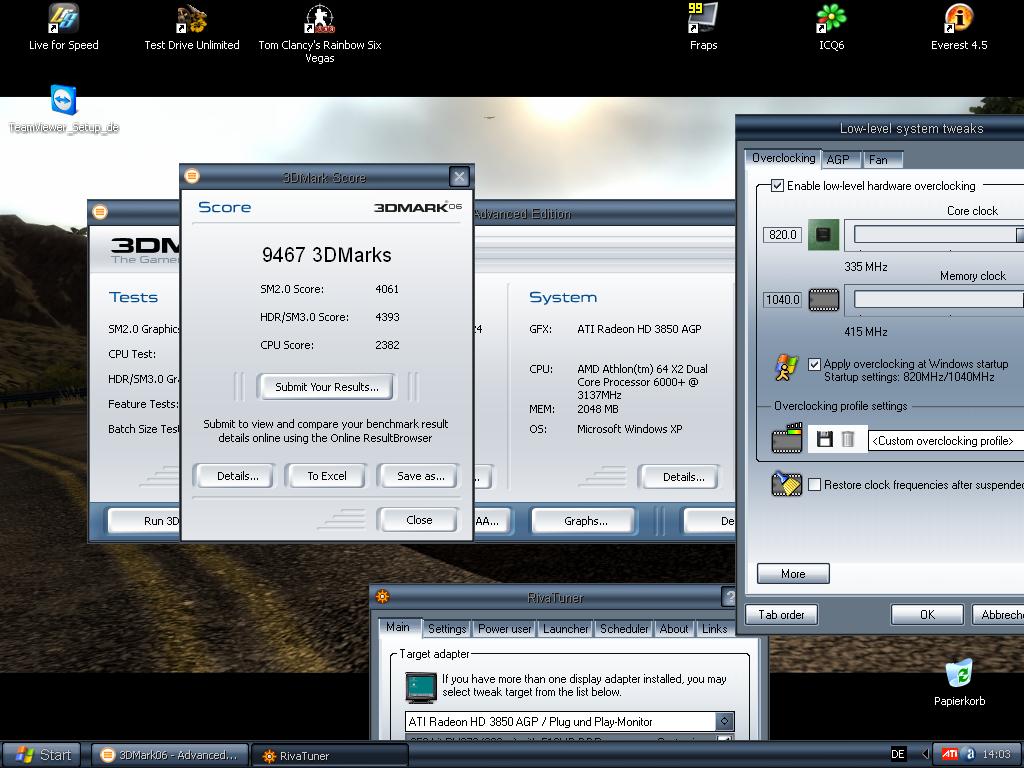1024x768 pixels.
Task: Click the ATI tray icon in the taskbar
Action: click(949, 754)
